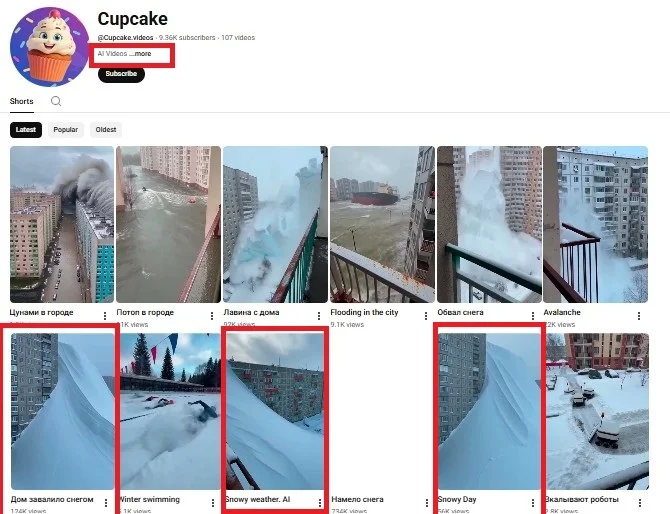Switch to the Shorts tab
Image resolution: width=670 pixels, height=514 pixels.
(x=21, y=101)
